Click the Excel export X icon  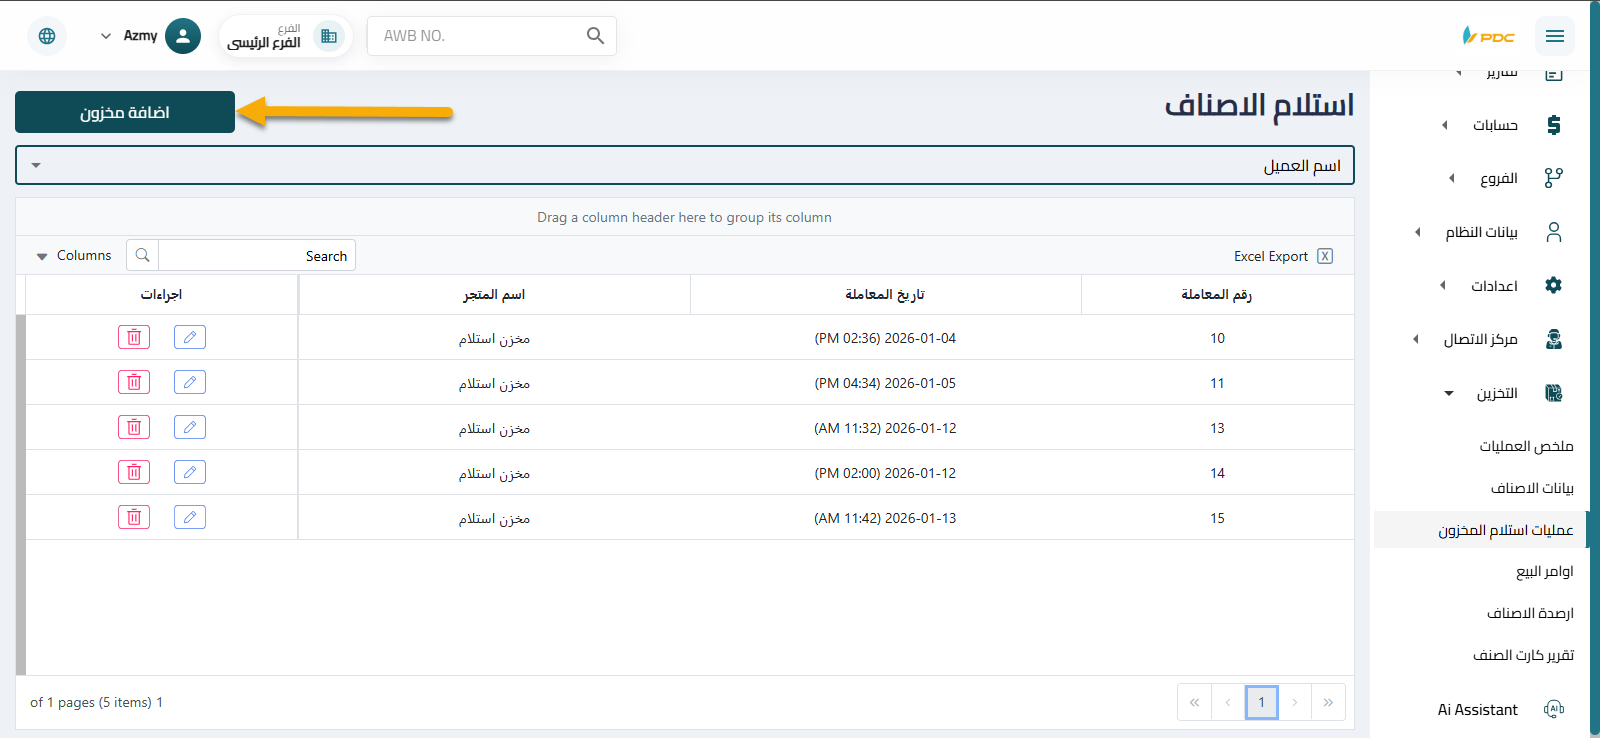coord(1325,256)
